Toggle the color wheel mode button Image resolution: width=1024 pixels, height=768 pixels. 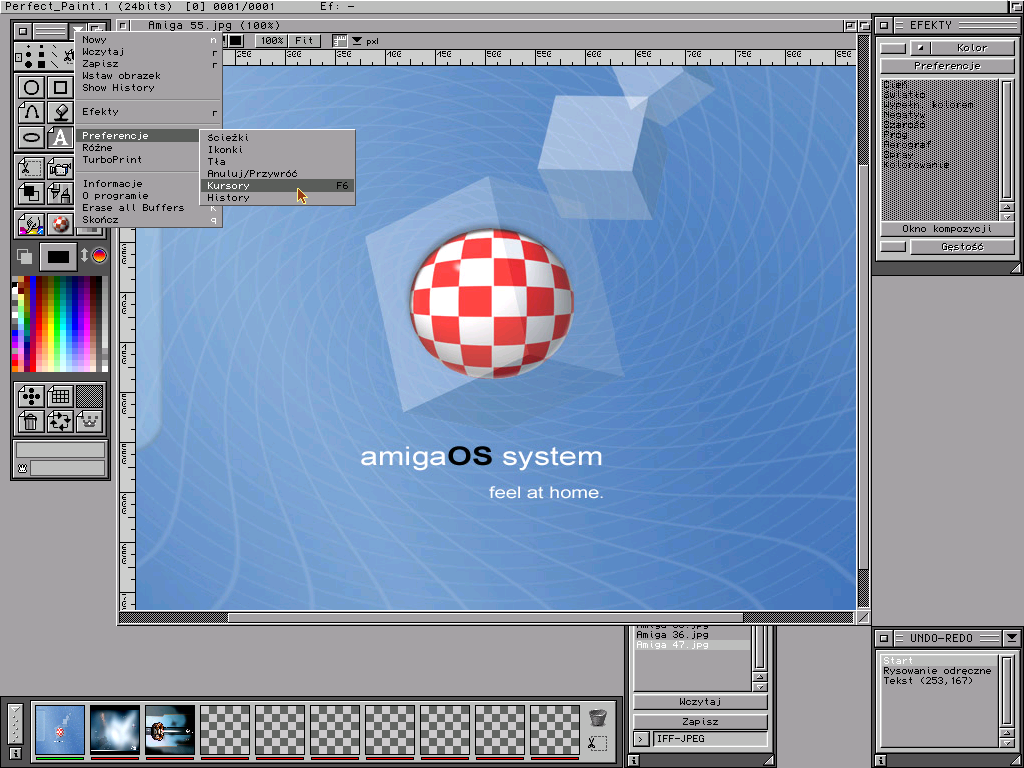(x=99, y=256)
